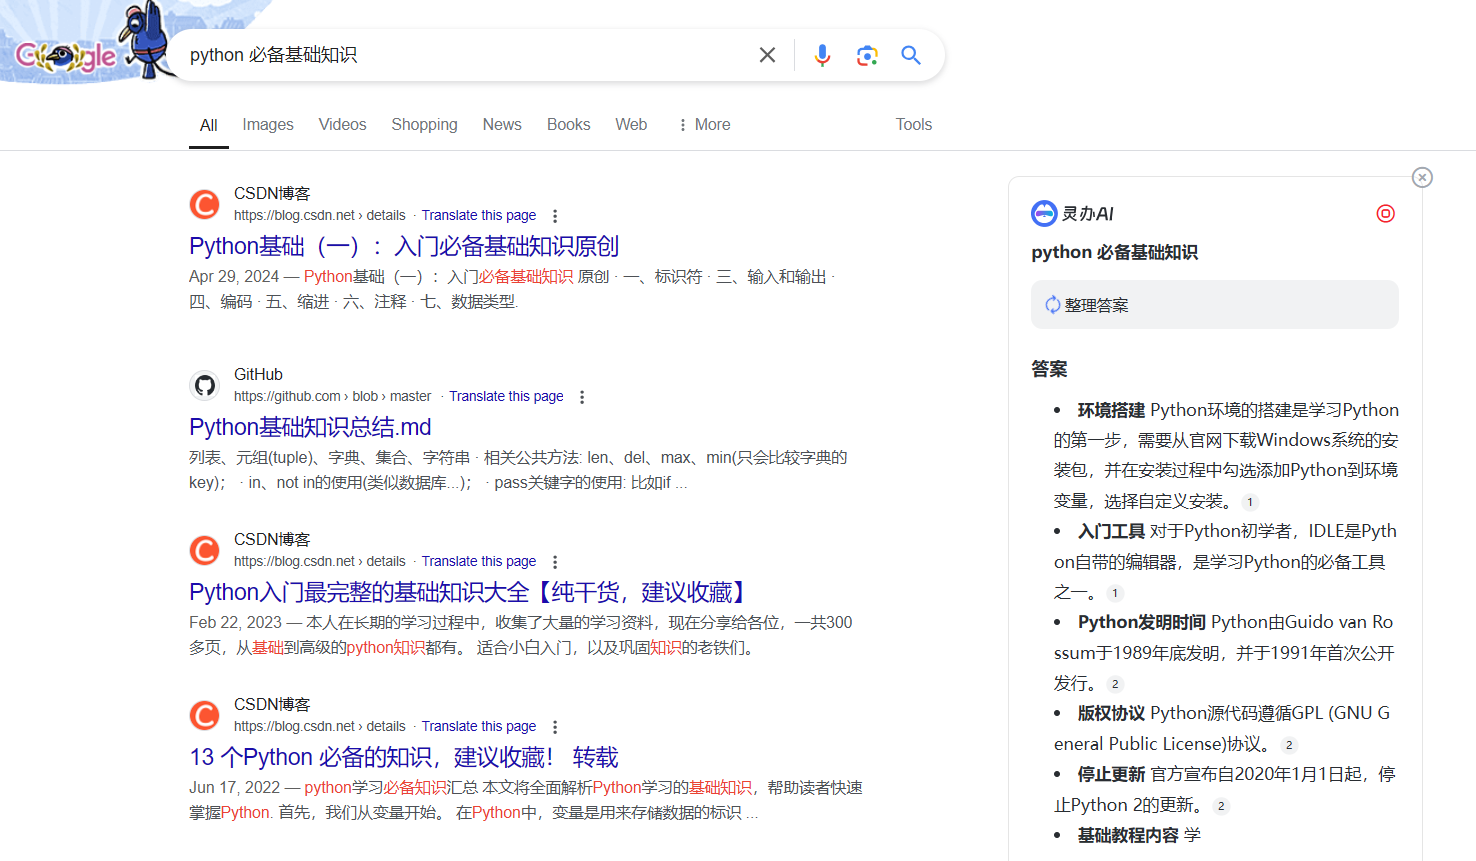Viewport: 1476px width, 861px height.
Task: Close the 灵办AI side panel
Action: [1422, 177]
